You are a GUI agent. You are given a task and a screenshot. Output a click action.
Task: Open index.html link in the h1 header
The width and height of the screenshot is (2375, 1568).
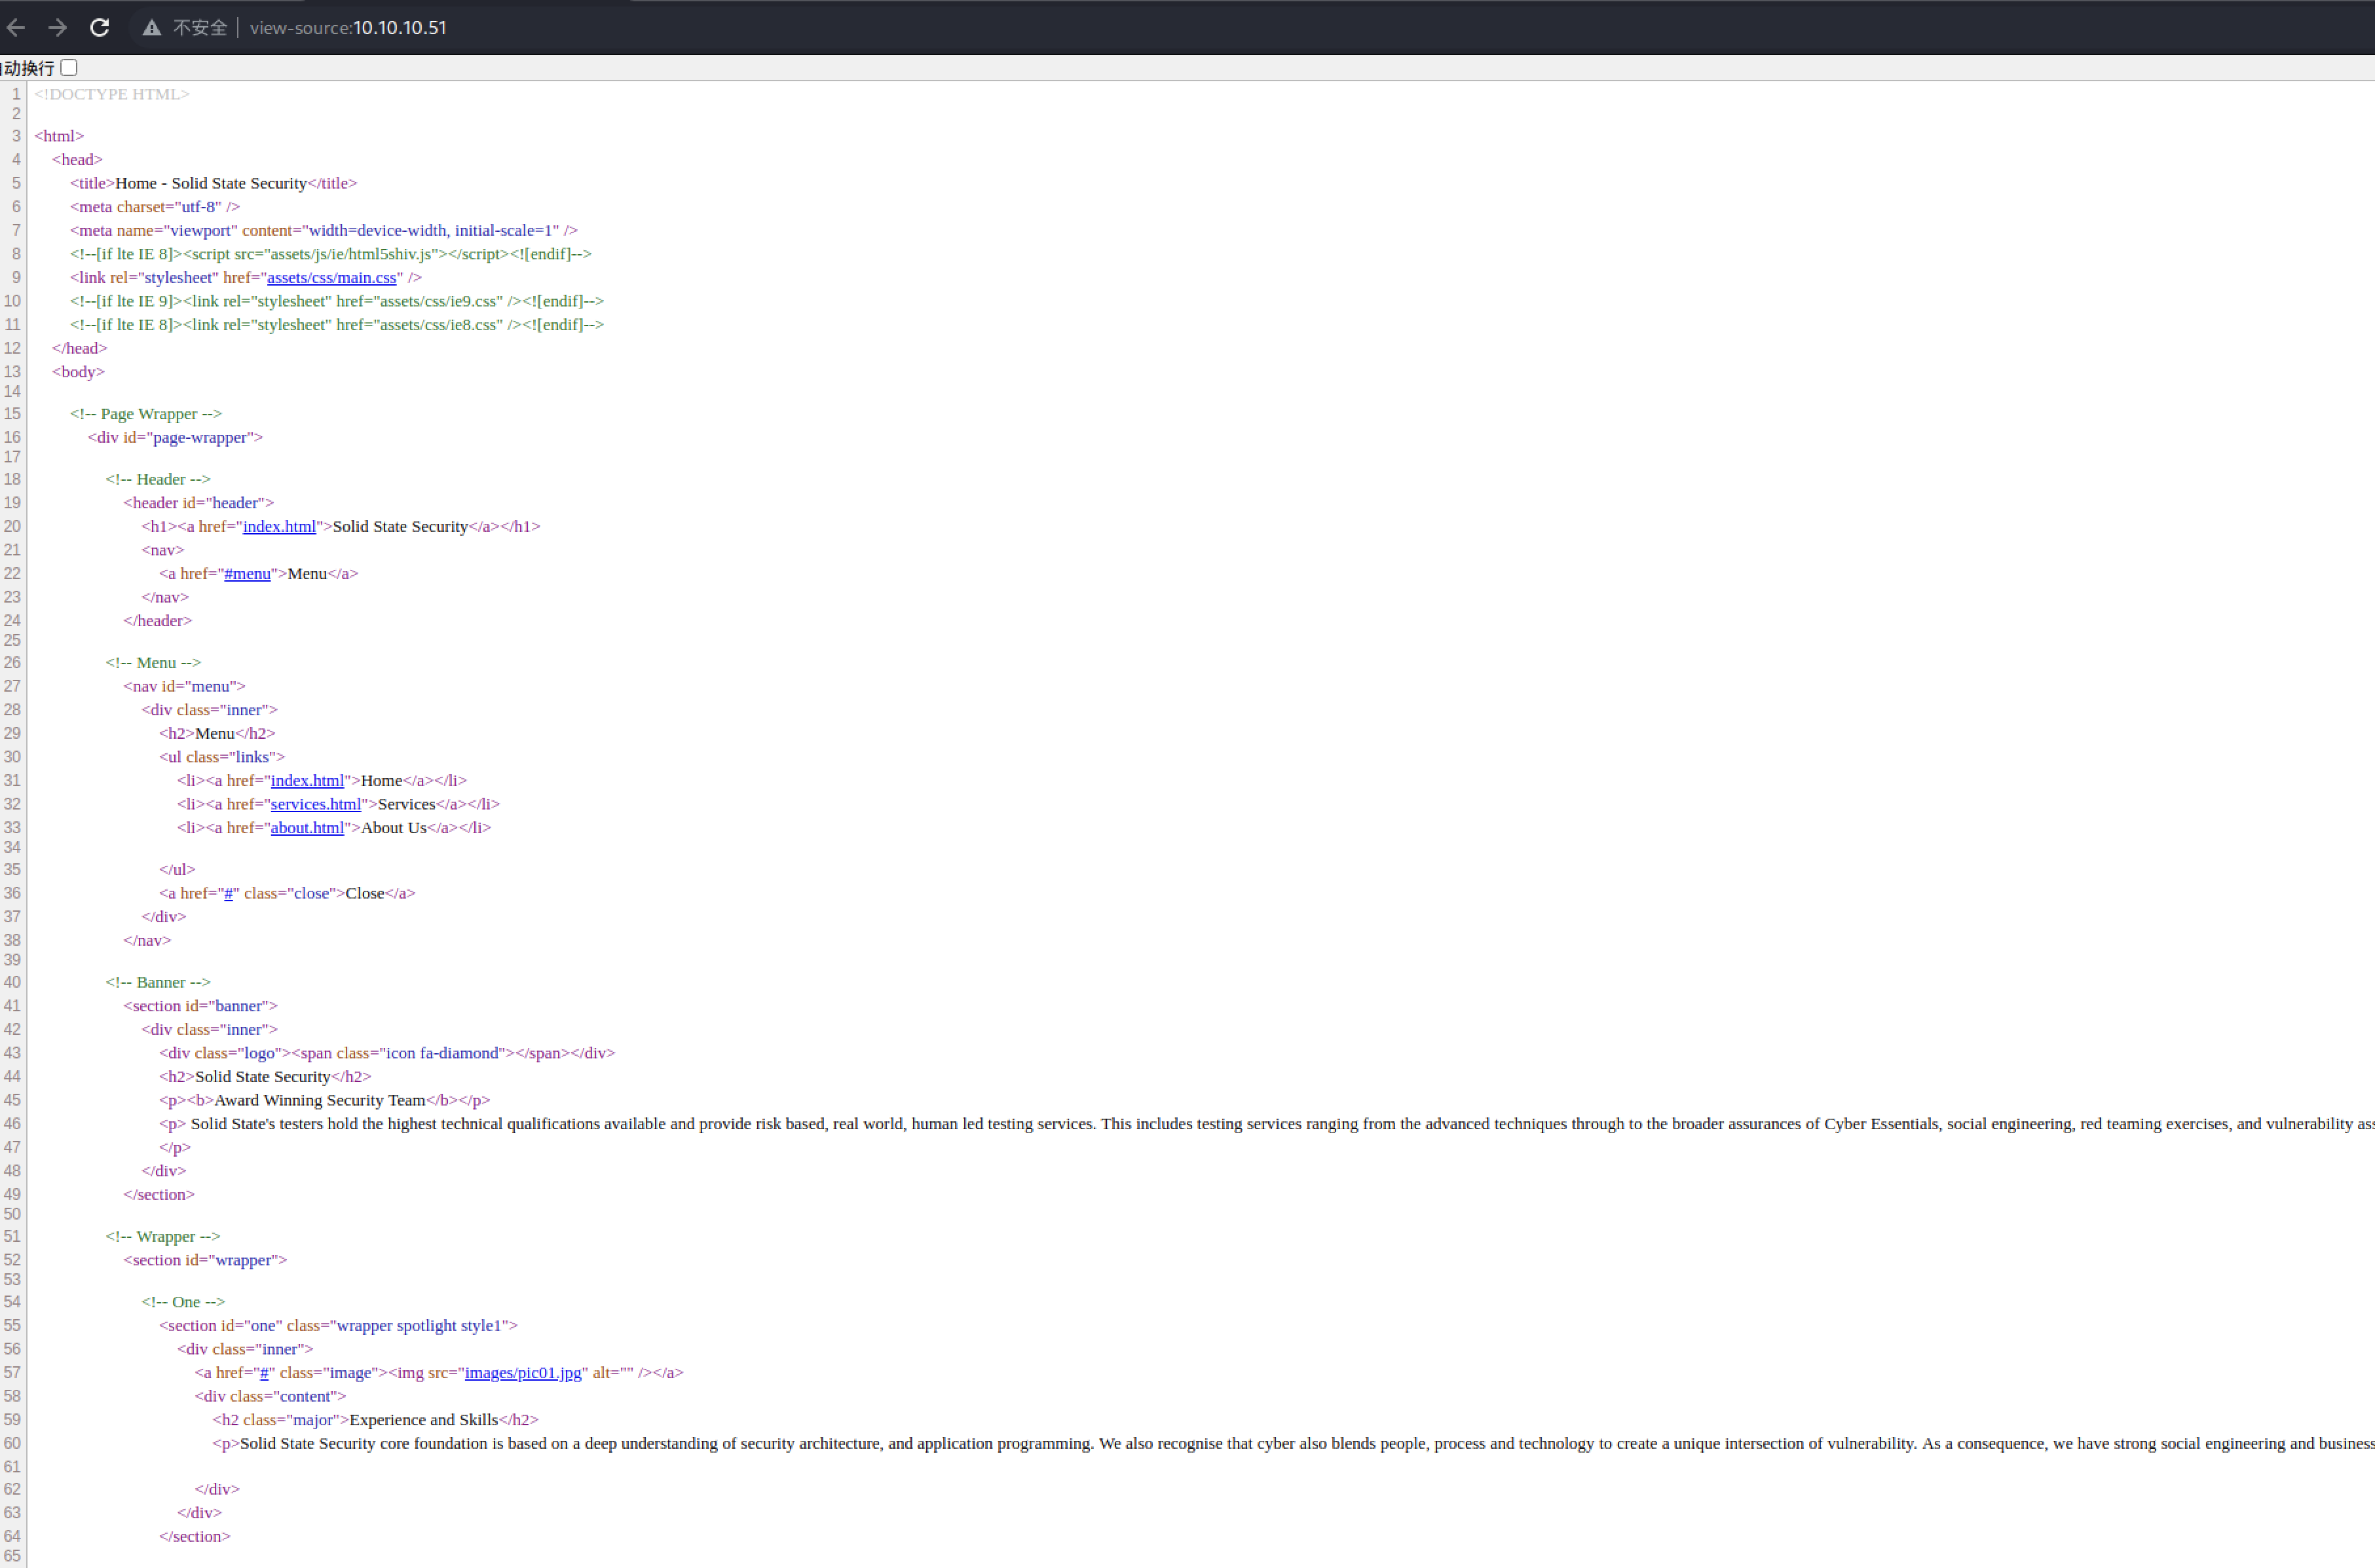(279, 527)
